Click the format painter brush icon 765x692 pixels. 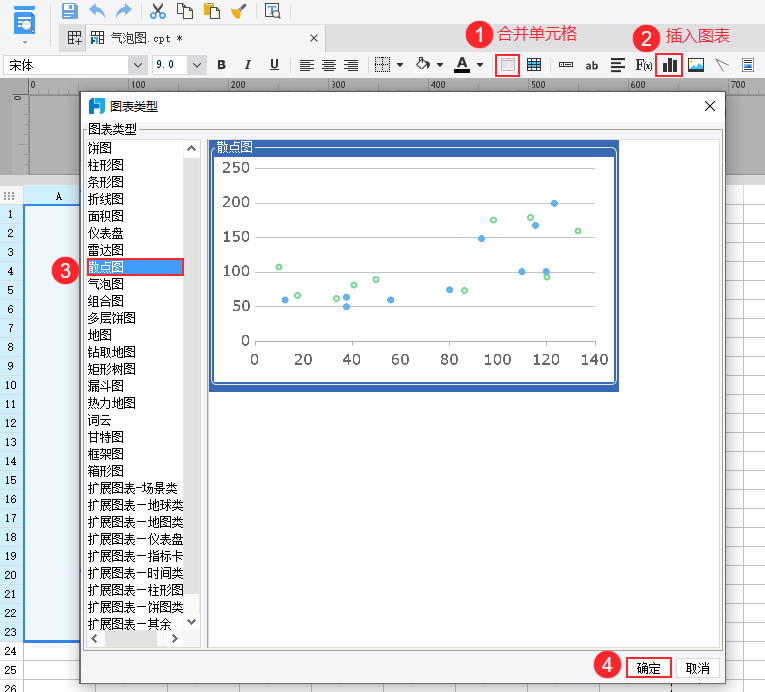tap(238, 11)
